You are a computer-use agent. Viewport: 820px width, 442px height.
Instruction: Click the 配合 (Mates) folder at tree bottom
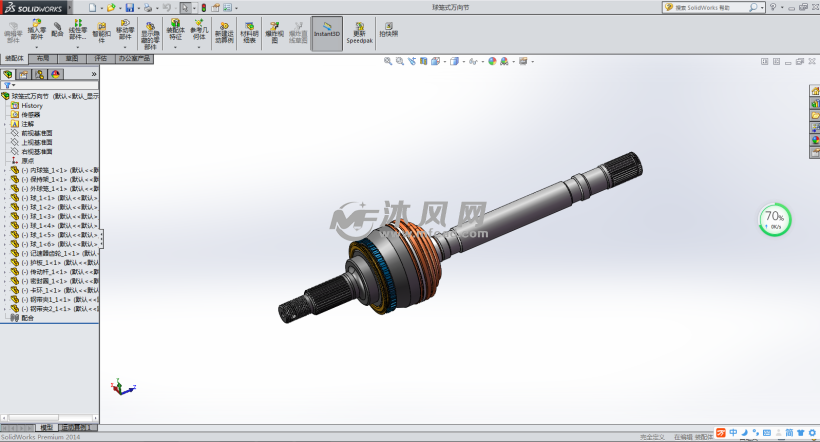coord(22,318)
